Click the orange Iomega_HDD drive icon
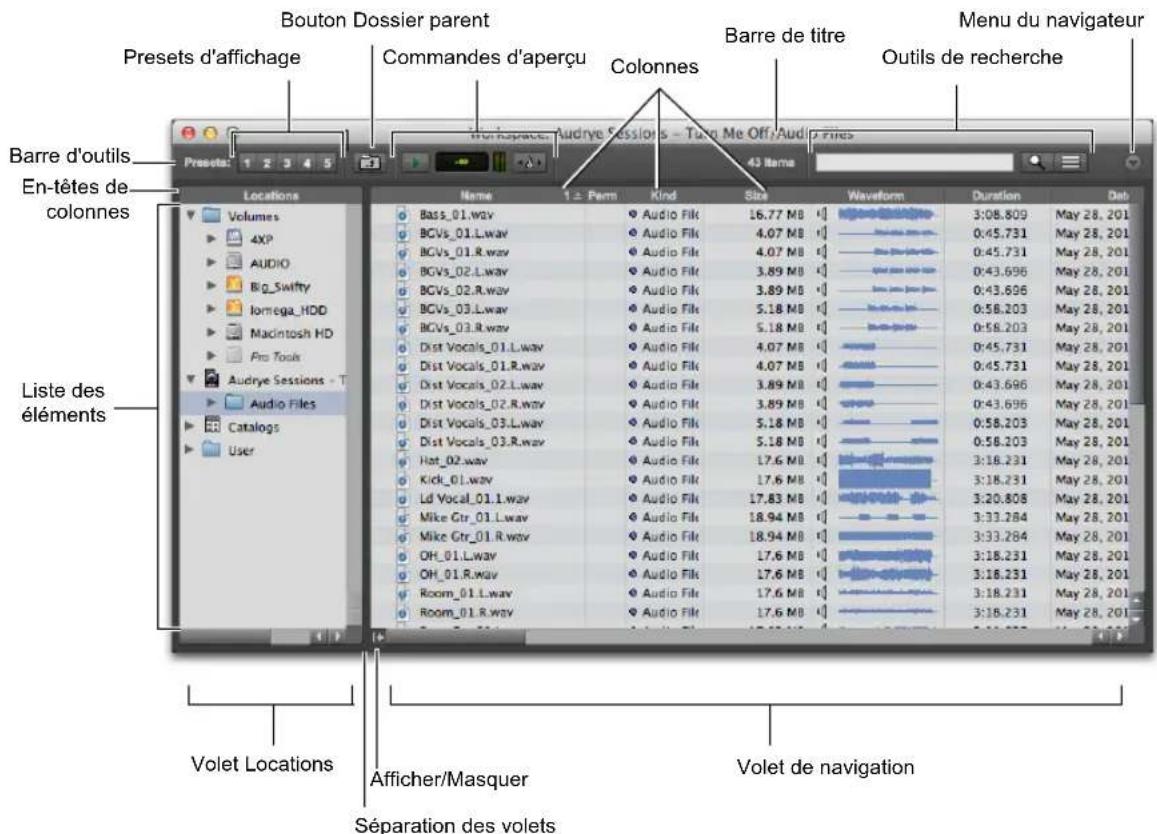1157x834 pixels. coord(234,309)
